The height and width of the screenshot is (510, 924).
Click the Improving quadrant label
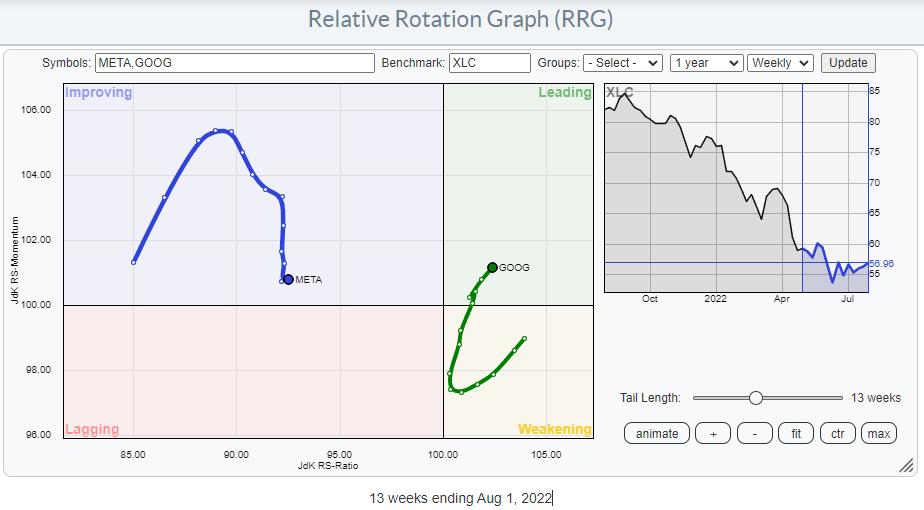[98, 93]
